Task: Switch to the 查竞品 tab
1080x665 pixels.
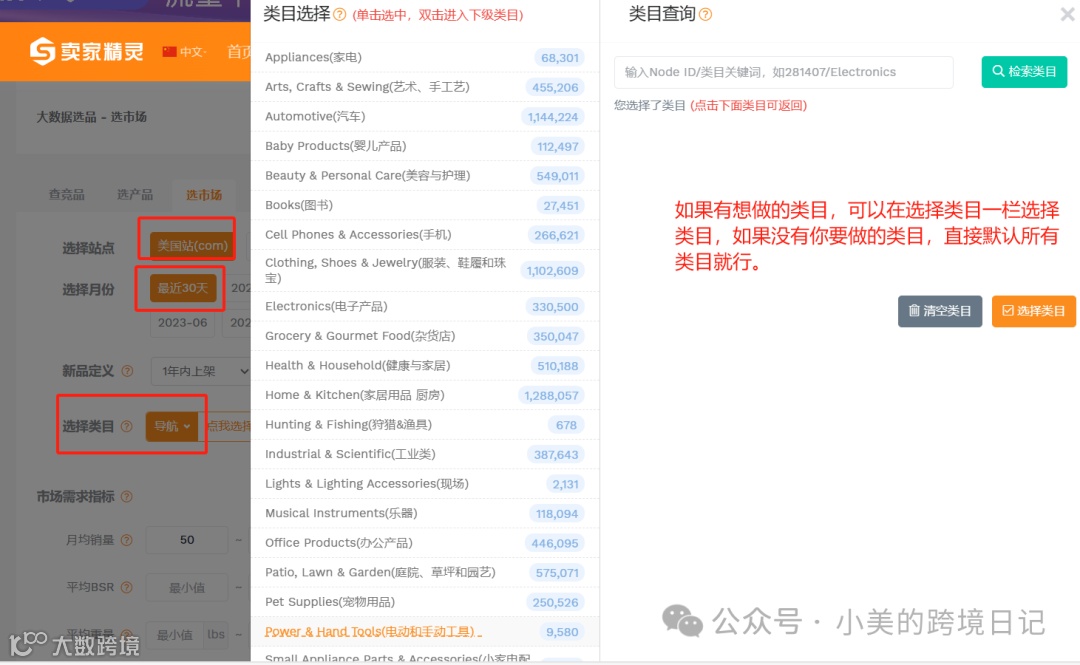Action: [x=67, y=194]
